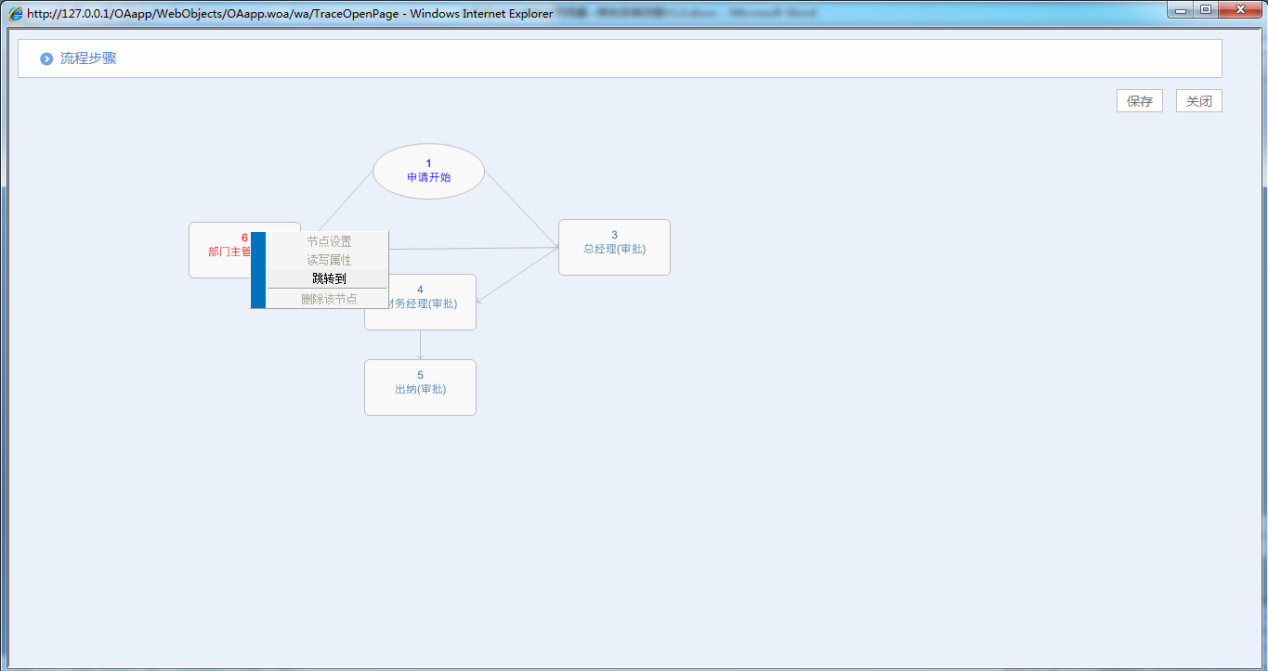Click the round arrow icon beside 流程步骤
1268x671 pixels.
click(46, 59)
